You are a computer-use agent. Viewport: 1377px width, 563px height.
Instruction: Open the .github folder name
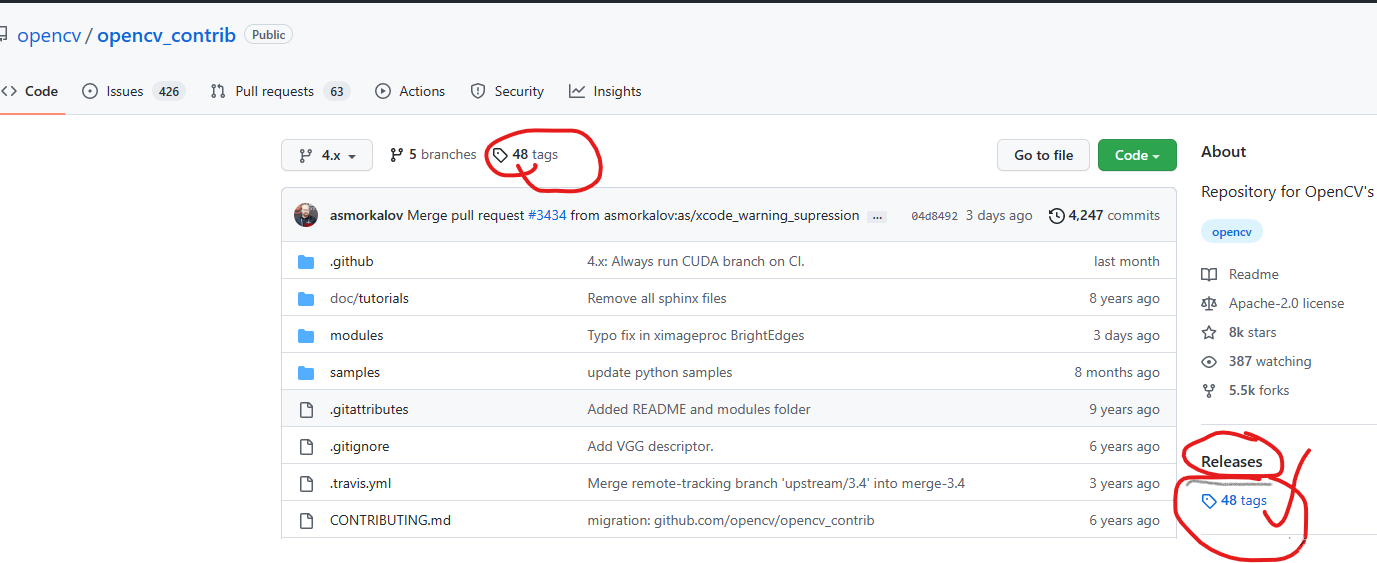351,262
